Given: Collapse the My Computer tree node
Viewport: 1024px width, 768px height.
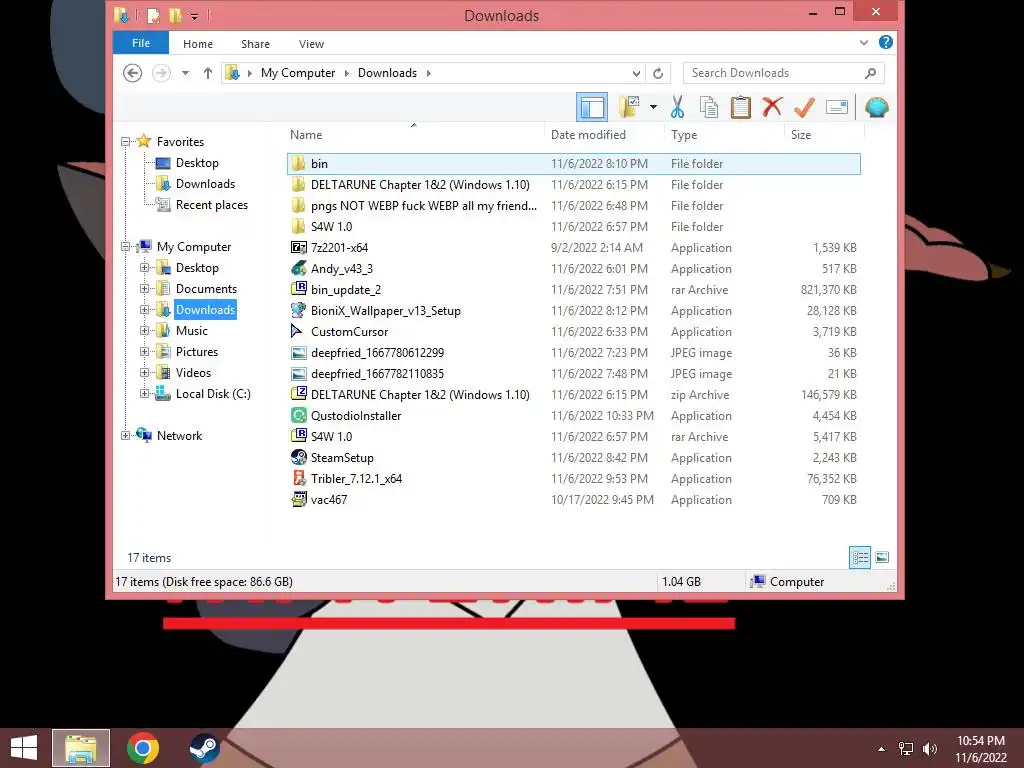Looking at the screenshot, I should tap(125, 247).
